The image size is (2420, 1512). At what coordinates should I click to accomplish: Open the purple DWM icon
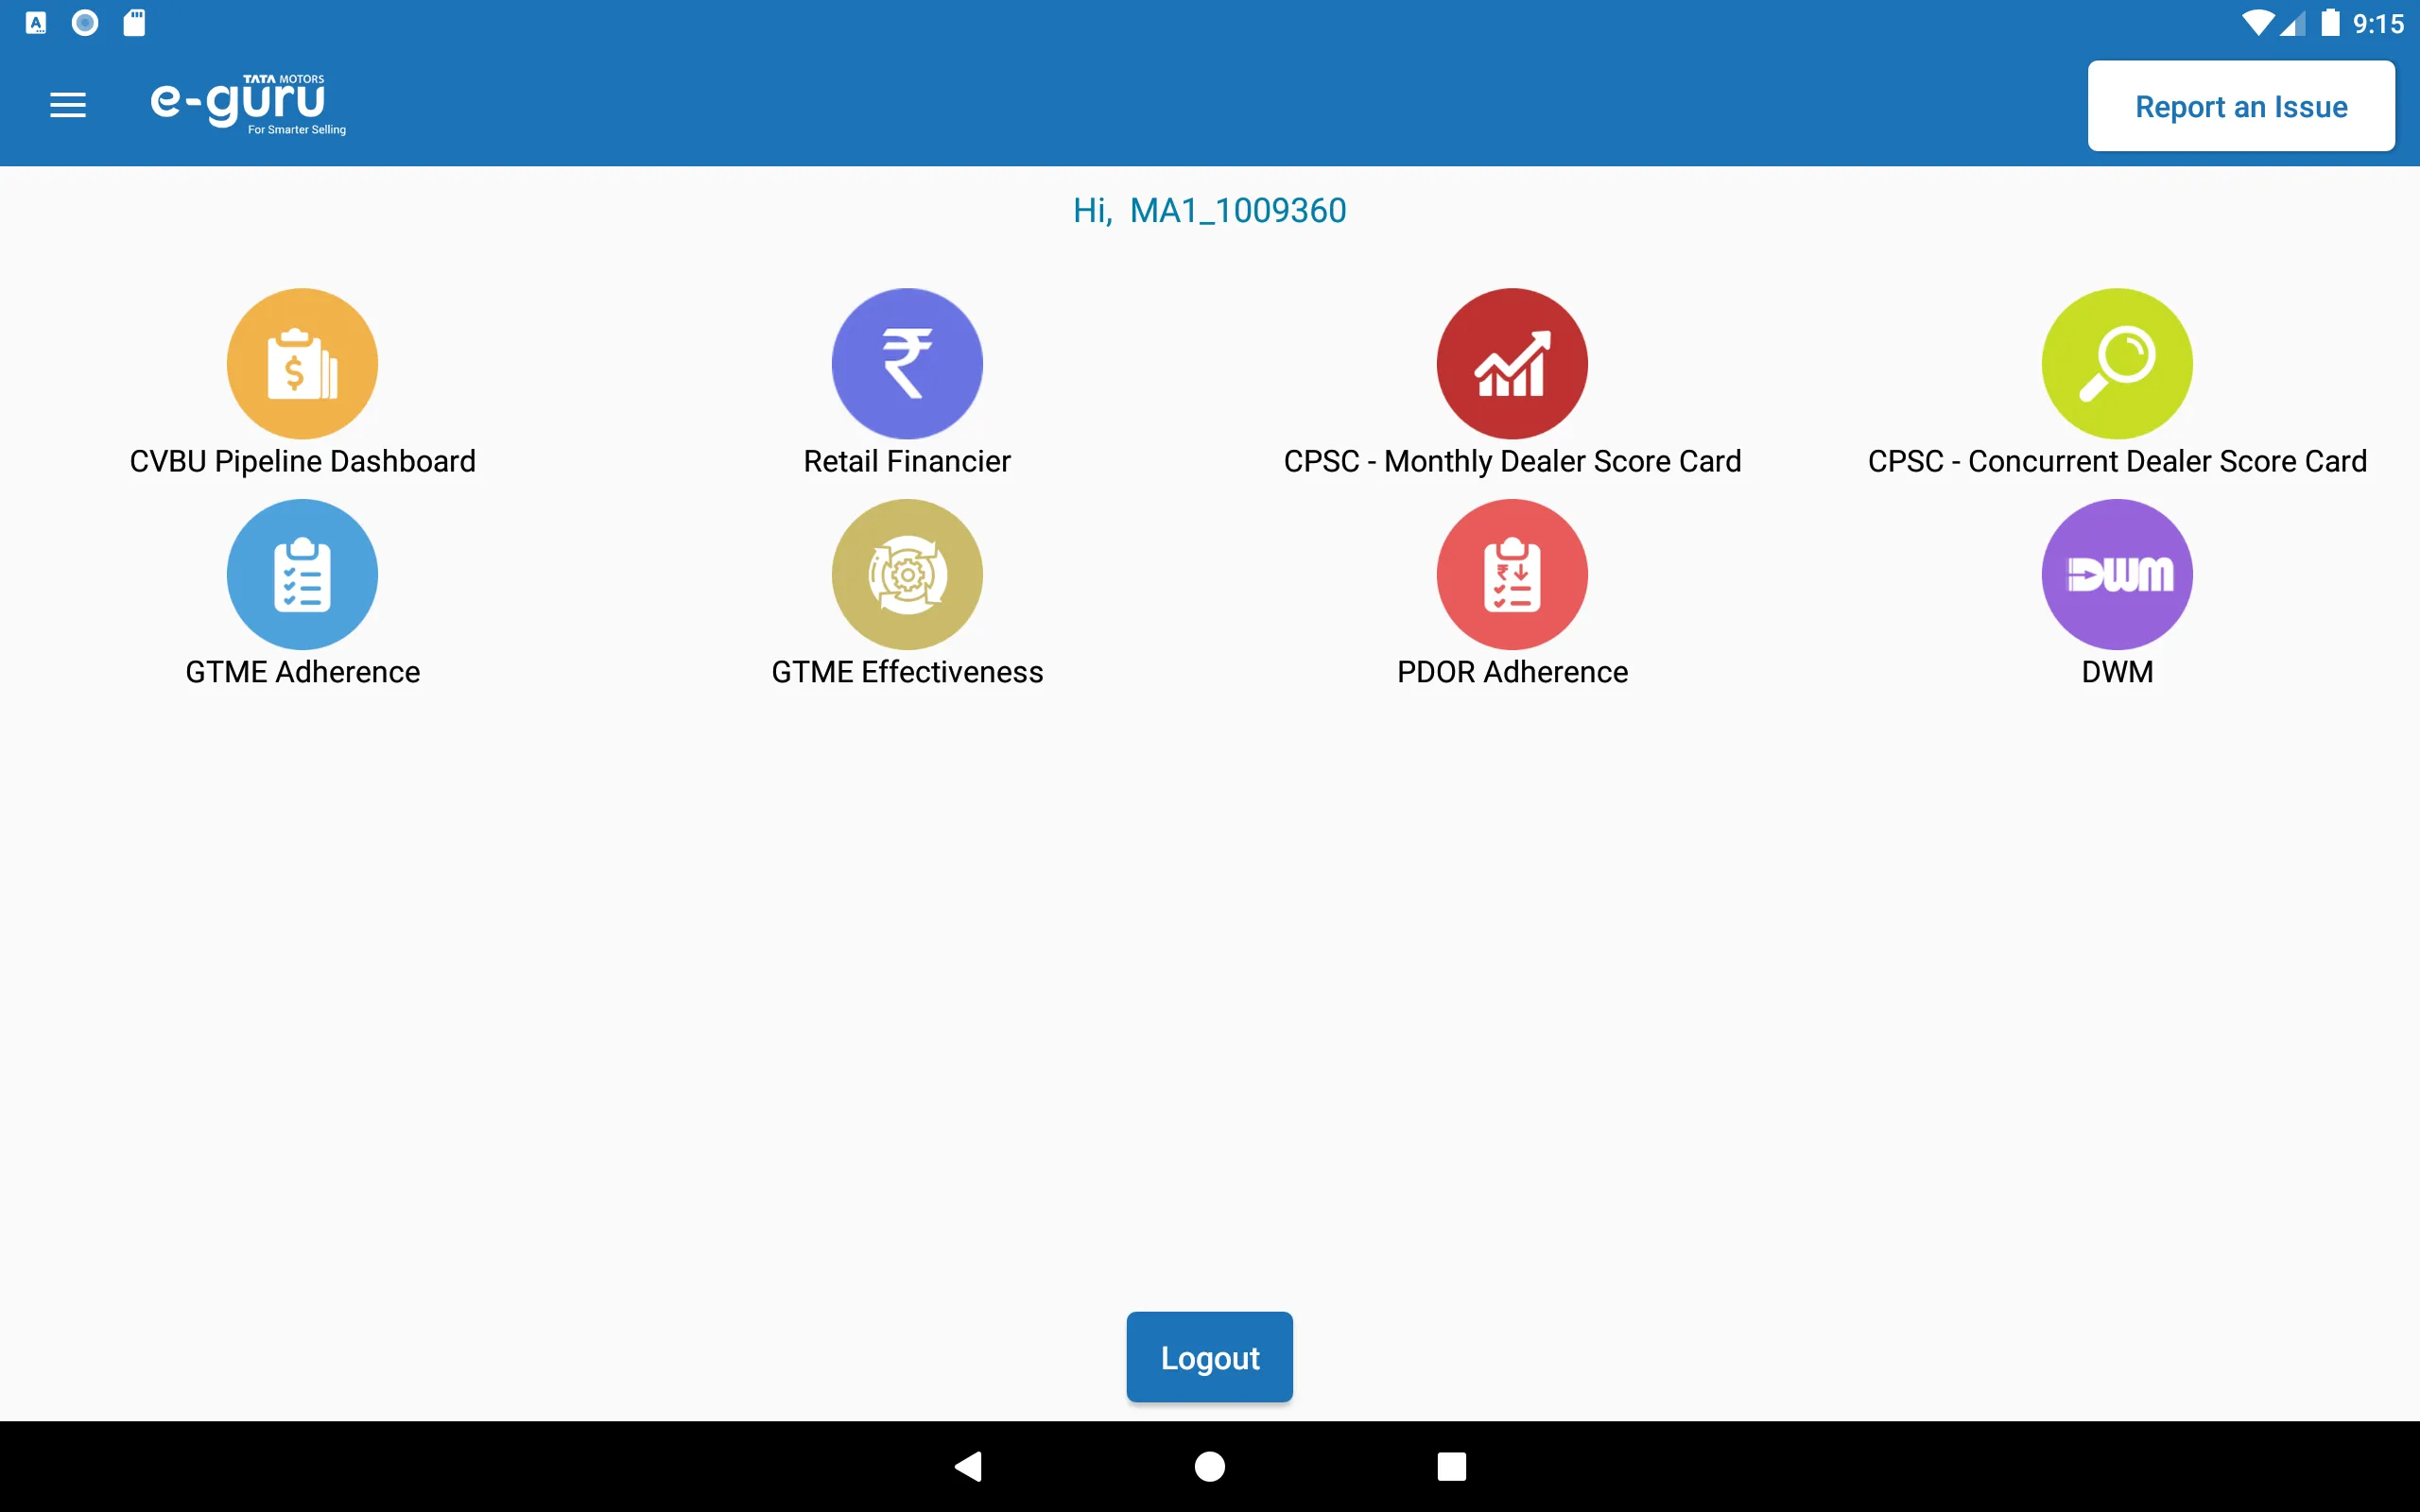2117,574
